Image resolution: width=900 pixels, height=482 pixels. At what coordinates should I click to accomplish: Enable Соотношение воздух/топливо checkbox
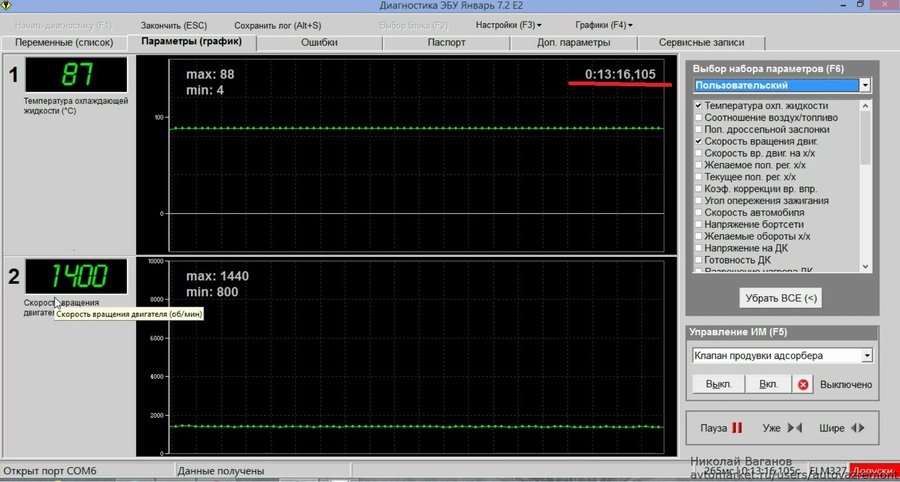(699, 118)
